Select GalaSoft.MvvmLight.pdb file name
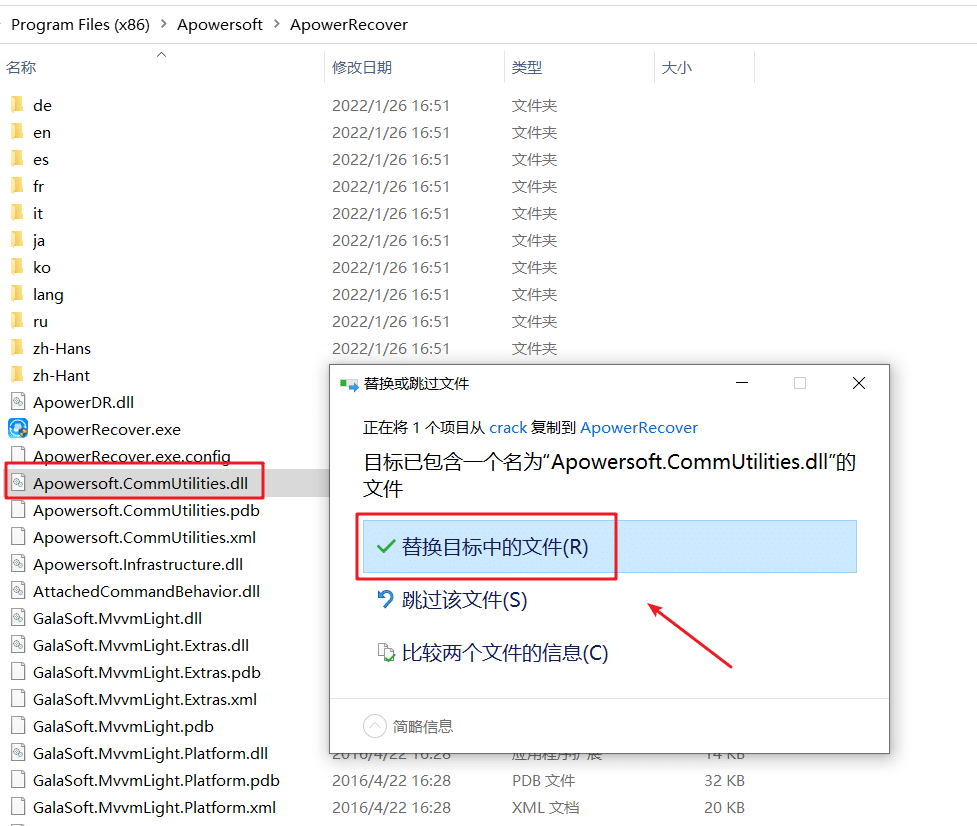The width and height of the screenshot is (977, 826). pos(123,726)
